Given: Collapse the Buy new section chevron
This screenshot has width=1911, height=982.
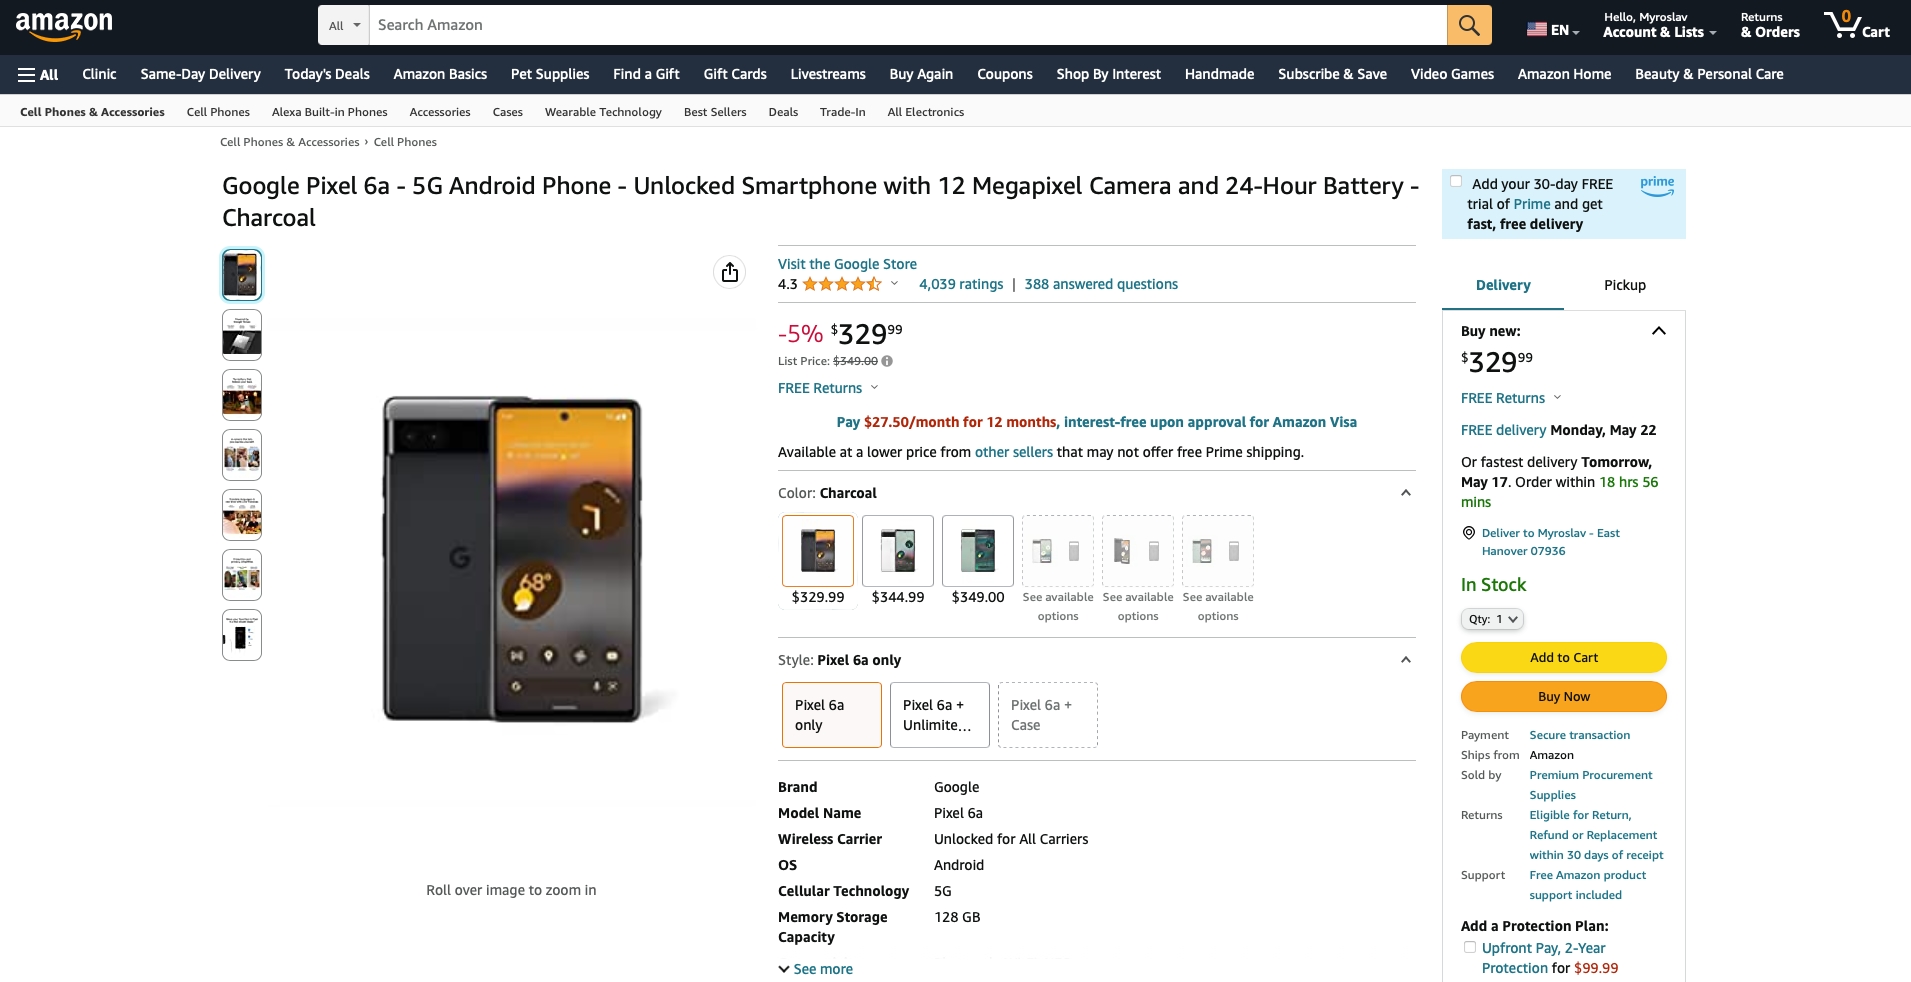Looking at the screenshot, I should coord(1659,331).
